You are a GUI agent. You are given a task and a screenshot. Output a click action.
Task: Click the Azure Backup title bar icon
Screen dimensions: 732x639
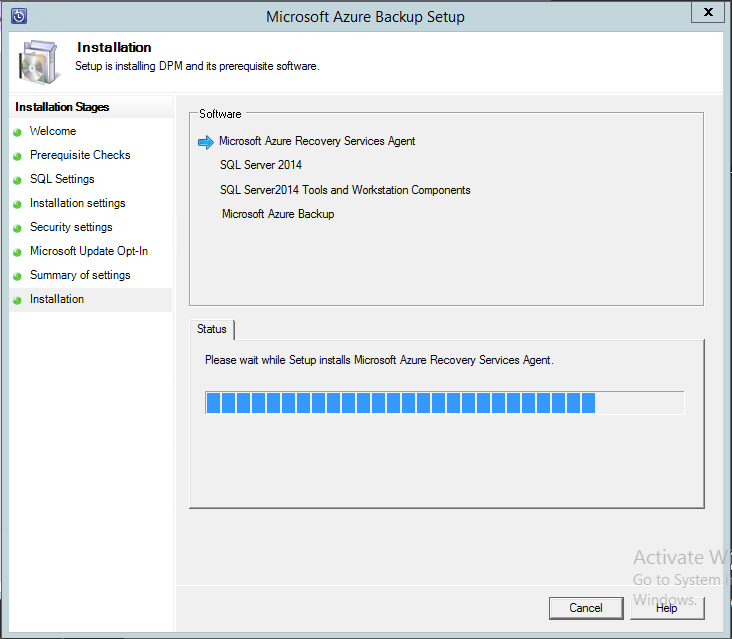coord(18,16)
